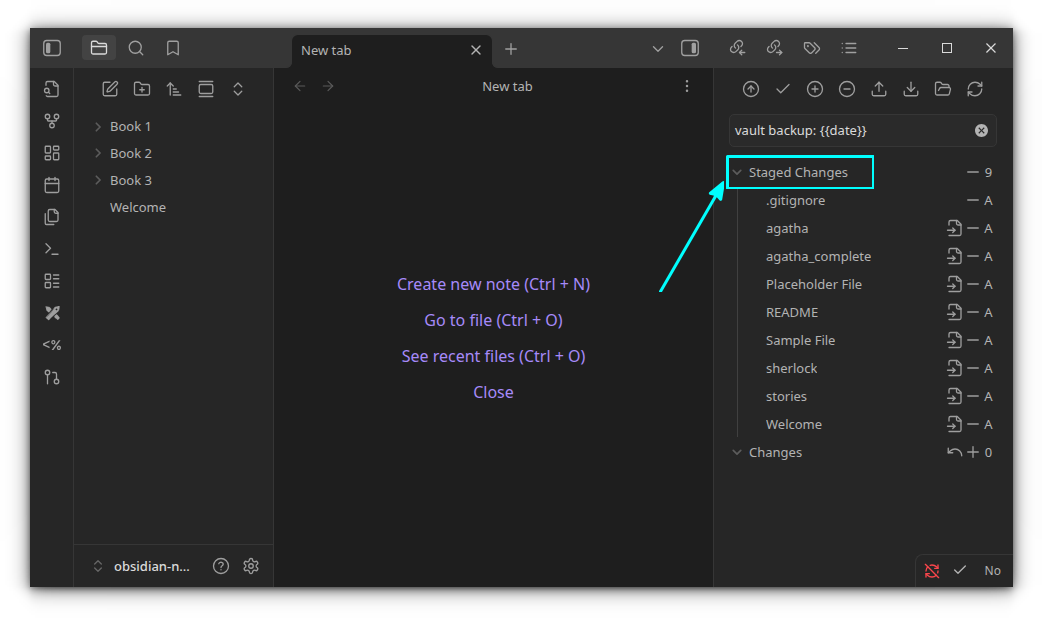Open graph view from the left ribbon

click(x=52, y=121)
